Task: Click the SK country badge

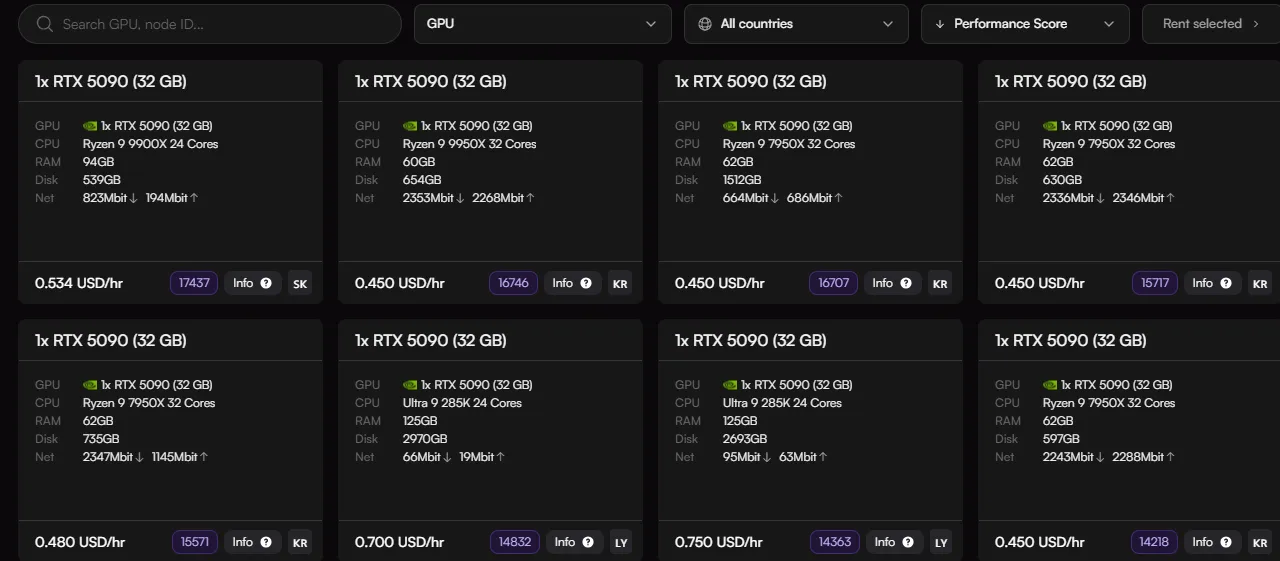Action: [x=300, y=283]
